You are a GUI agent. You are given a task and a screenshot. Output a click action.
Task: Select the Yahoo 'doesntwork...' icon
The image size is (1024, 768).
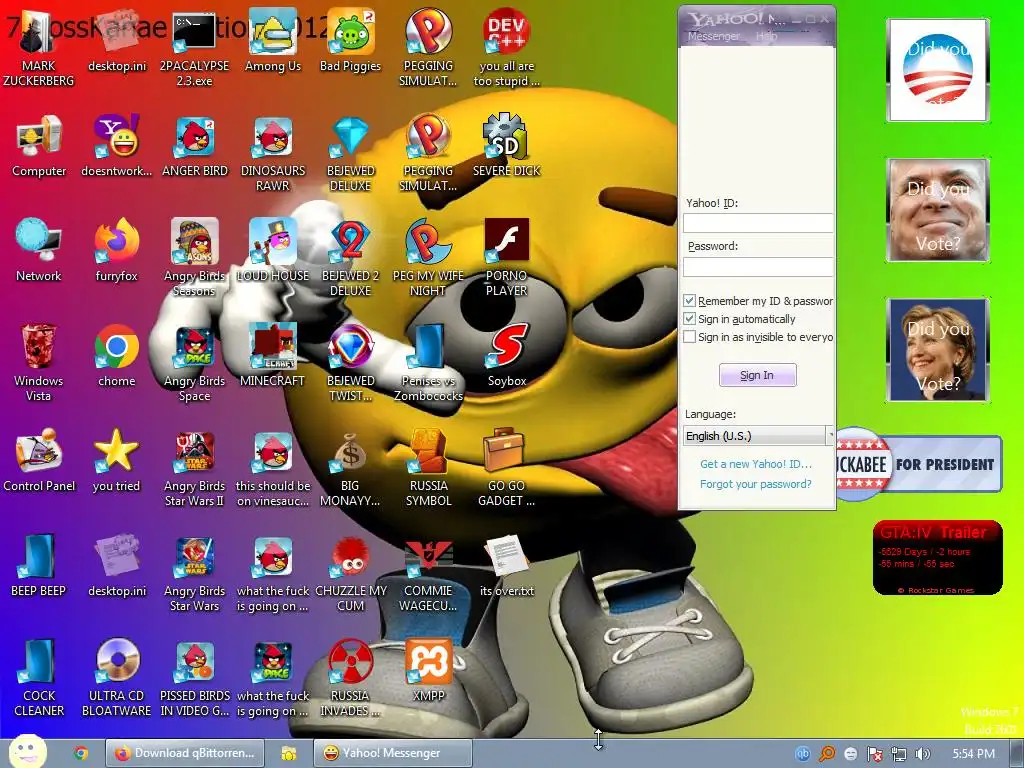point(116,146)
